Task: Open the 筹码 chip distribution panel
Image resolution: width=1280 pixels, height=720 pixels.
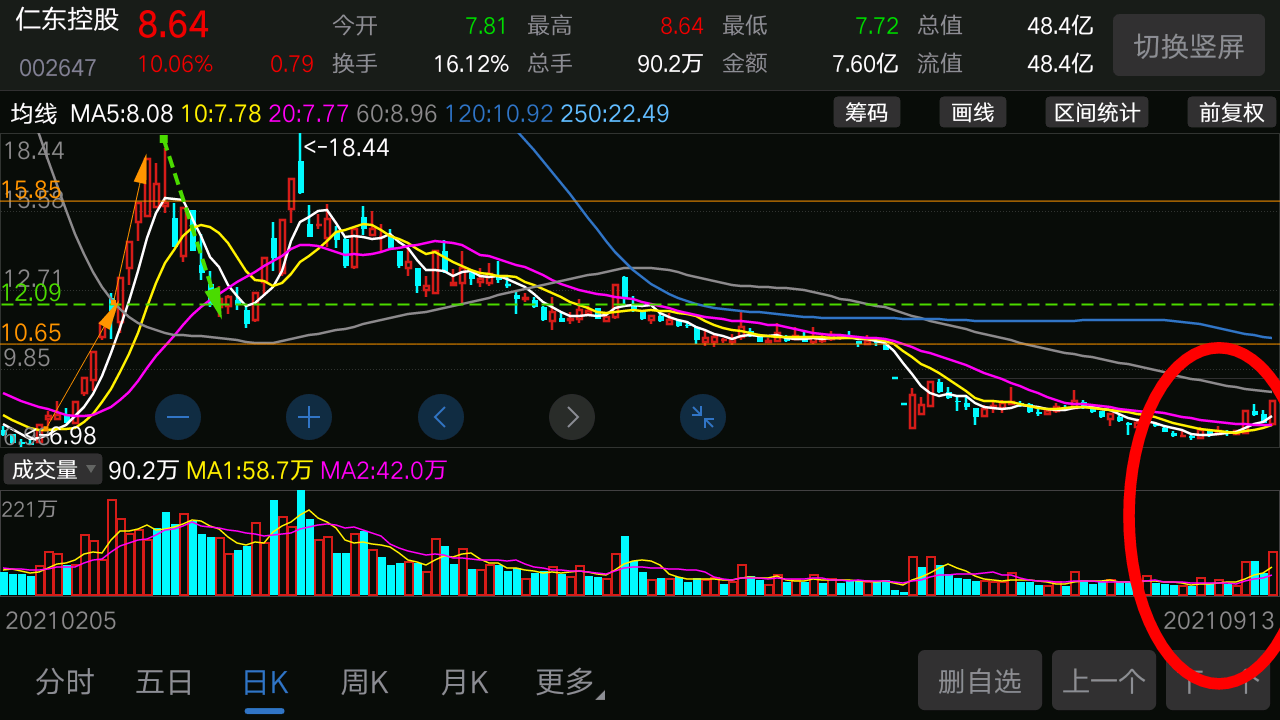Action: tap(866, 112)
